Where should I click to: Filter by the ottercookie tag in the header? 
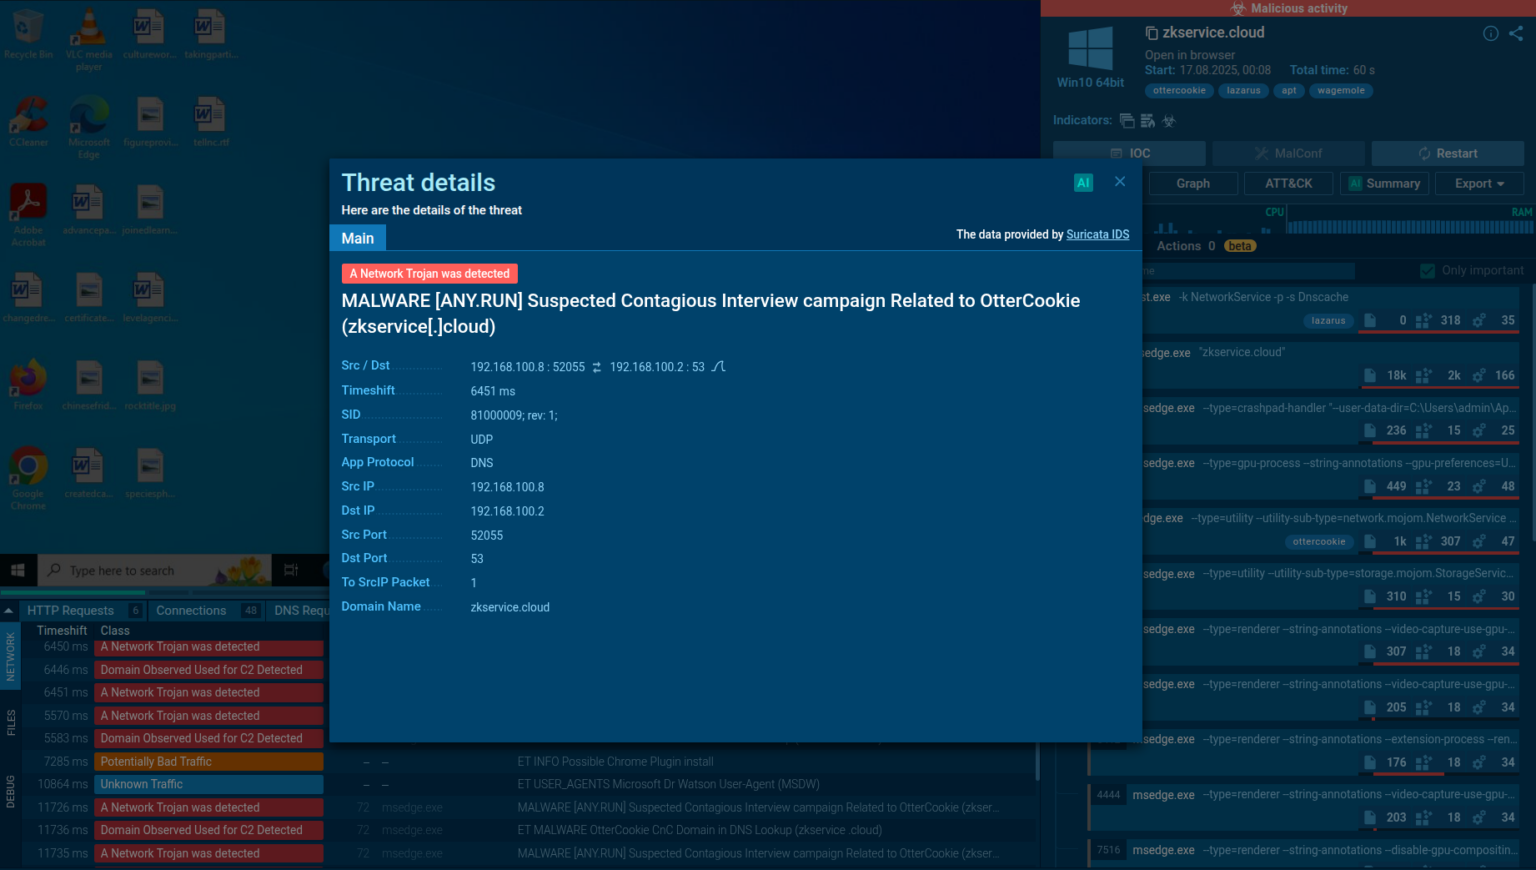pyautogui.click(x=1179, y=91)
